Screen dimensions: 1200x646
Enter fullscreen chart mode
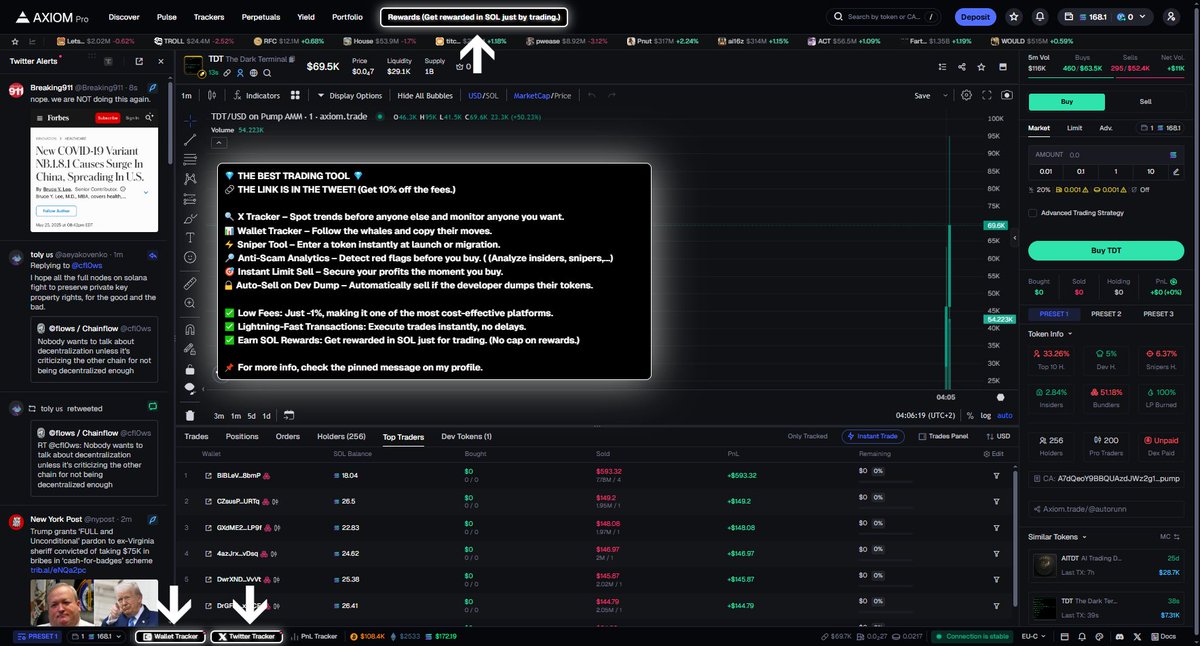coord(987,95)
